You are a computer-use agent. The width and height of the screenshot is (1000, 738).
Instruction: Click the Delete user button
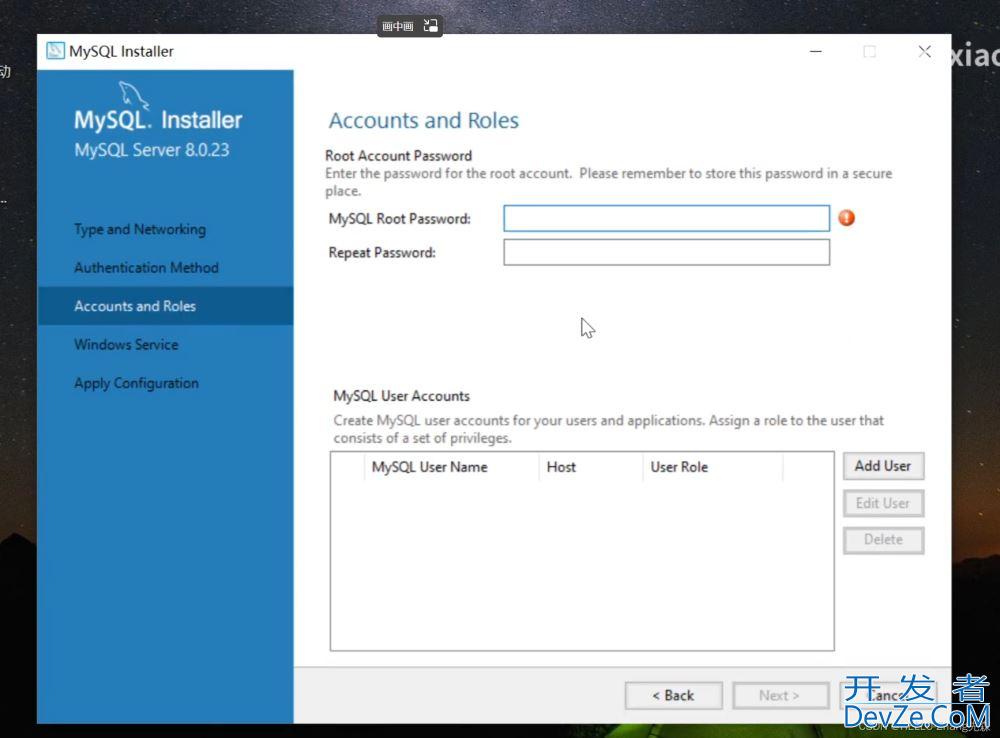(x=883, y=540)
